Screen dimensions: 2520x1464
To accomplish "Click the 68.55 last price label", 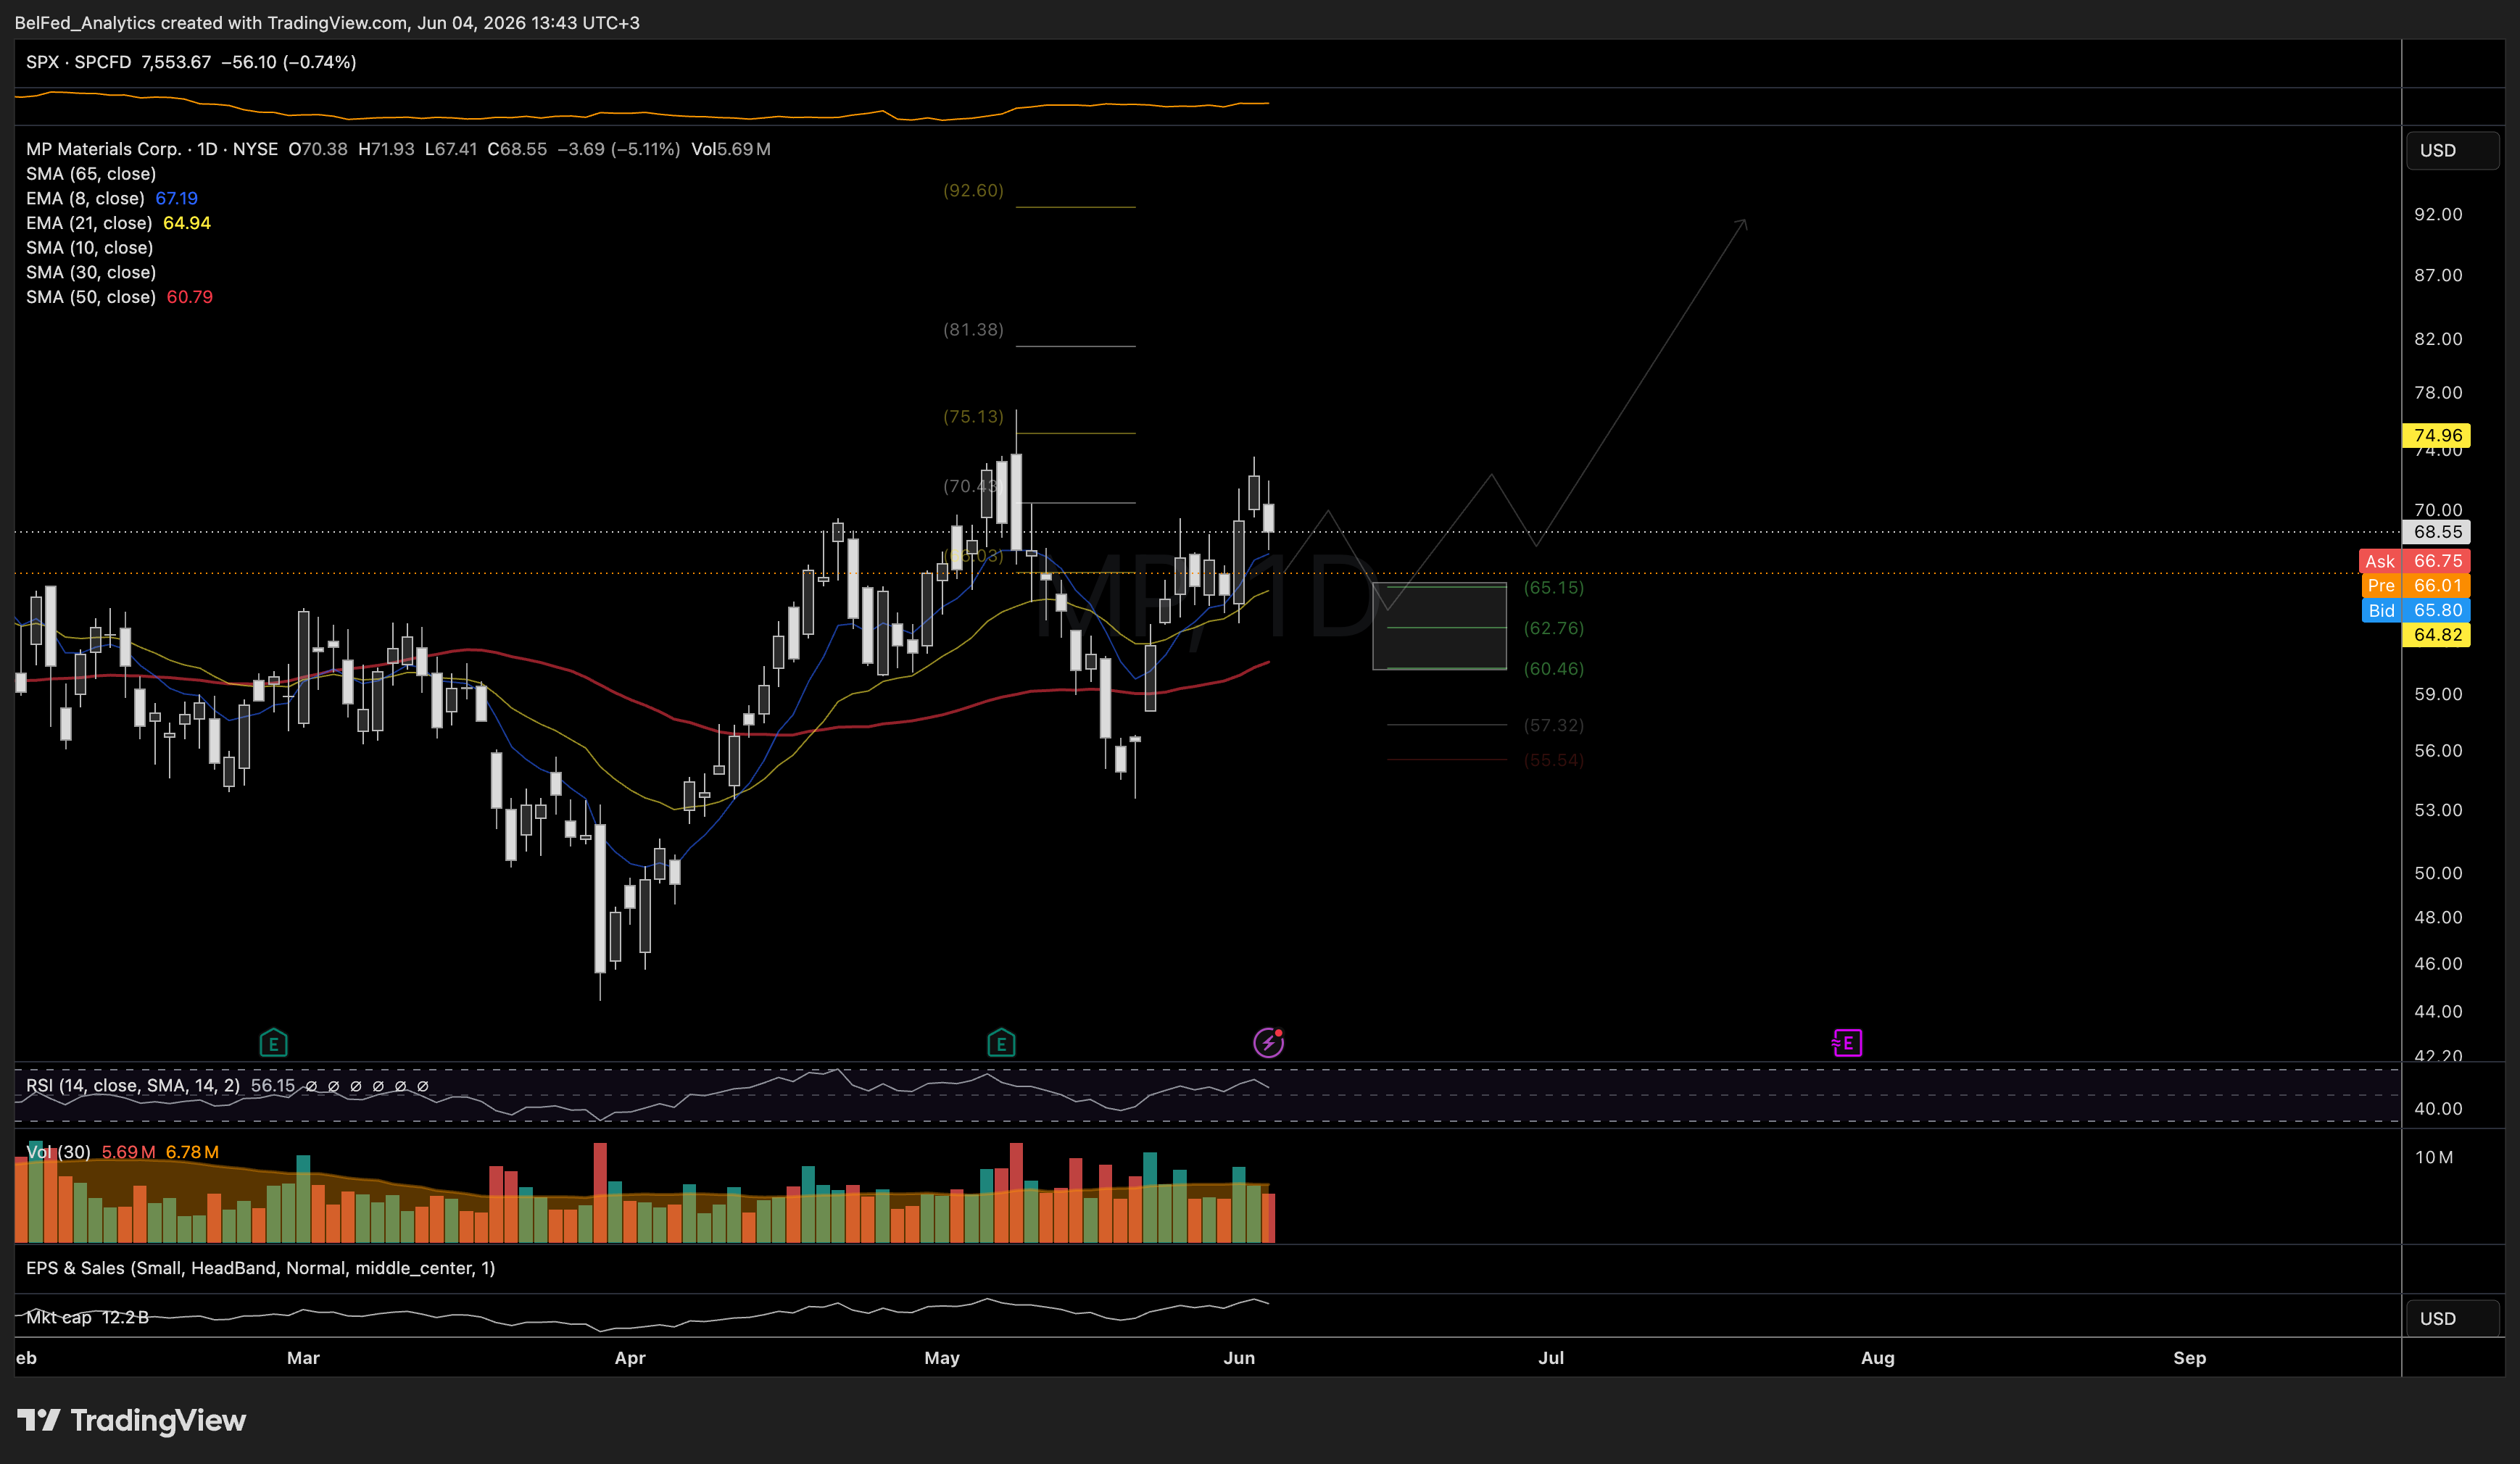I will point(2437,532).
